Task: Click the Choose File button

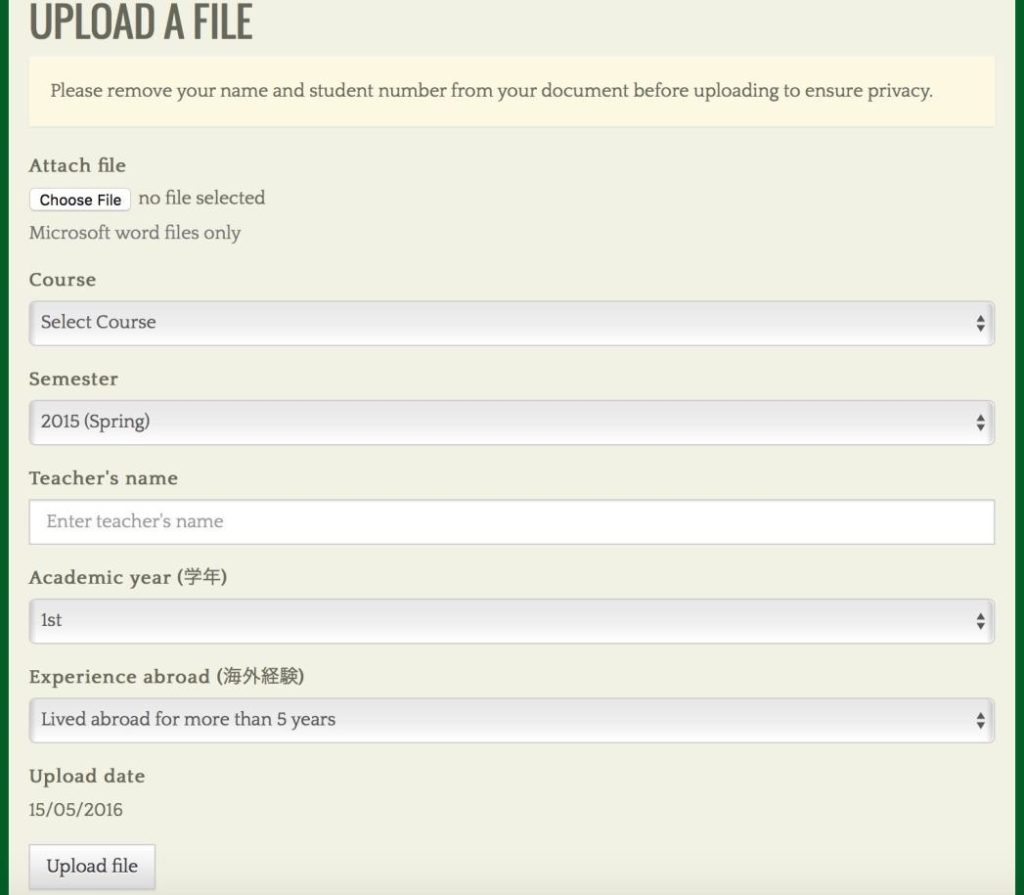Action: pyautogui.click(x=80, y=199)
